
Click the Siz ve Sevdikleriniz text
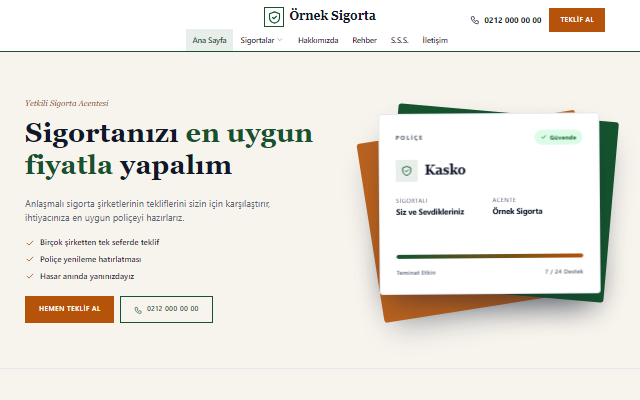click(430, 212)
